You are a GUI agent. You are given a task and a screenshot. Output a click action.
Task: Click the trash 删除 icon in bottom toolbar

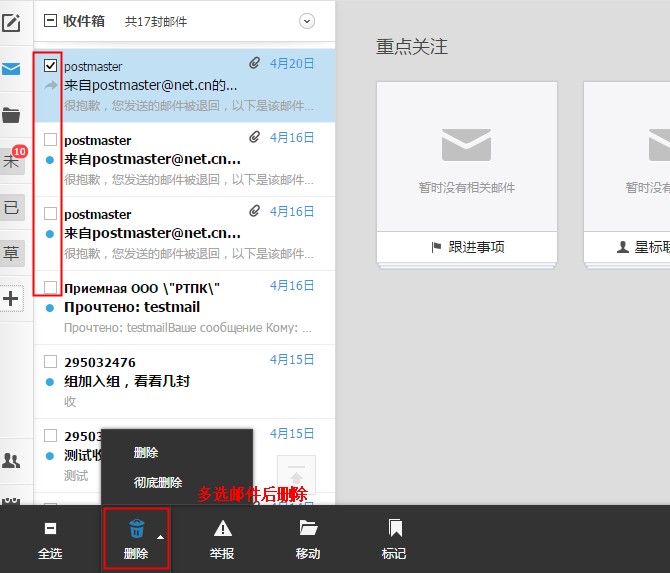click(136, 529)
